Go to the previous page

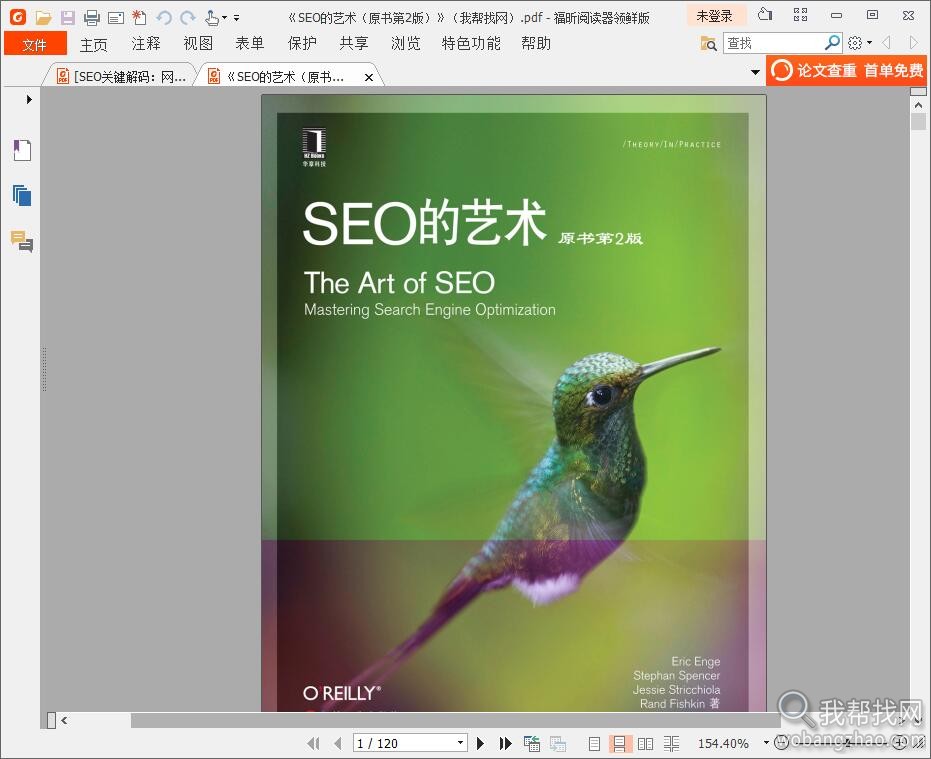337,744
